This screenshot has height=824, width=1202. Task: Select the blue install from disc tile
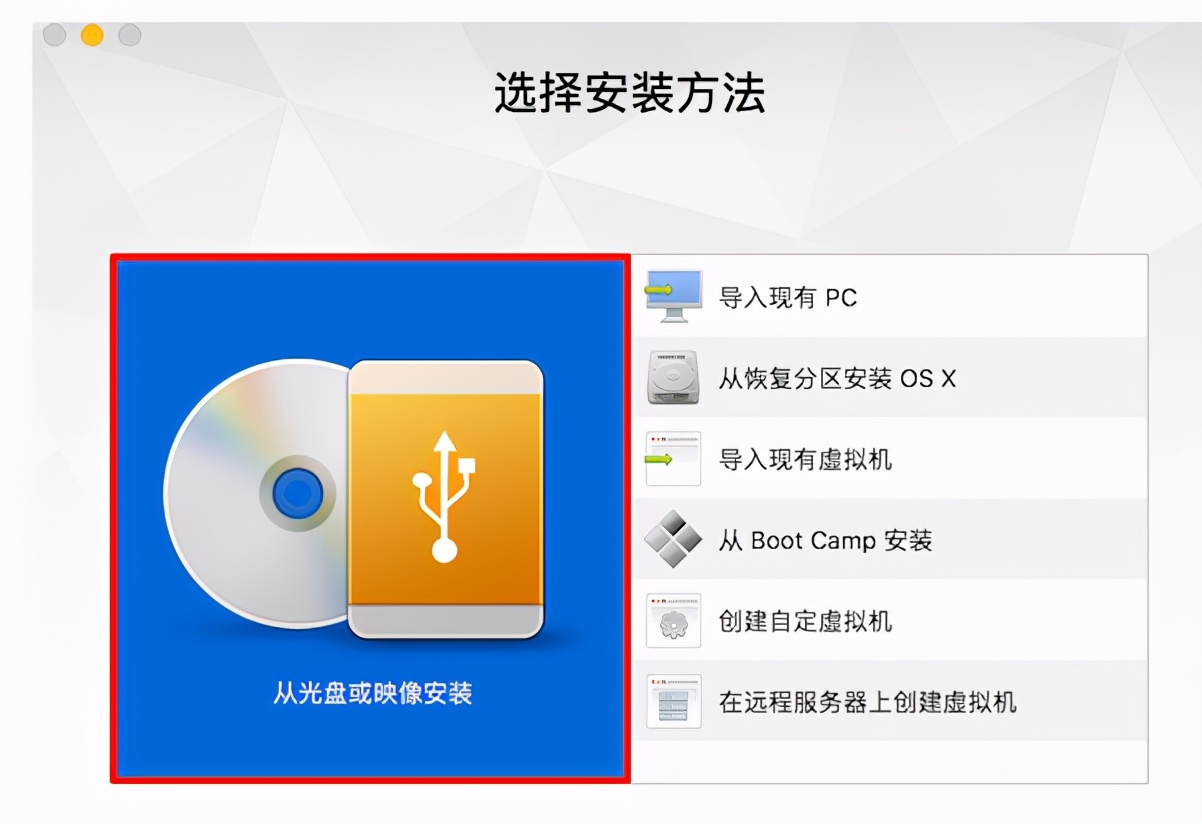(370, 518)
